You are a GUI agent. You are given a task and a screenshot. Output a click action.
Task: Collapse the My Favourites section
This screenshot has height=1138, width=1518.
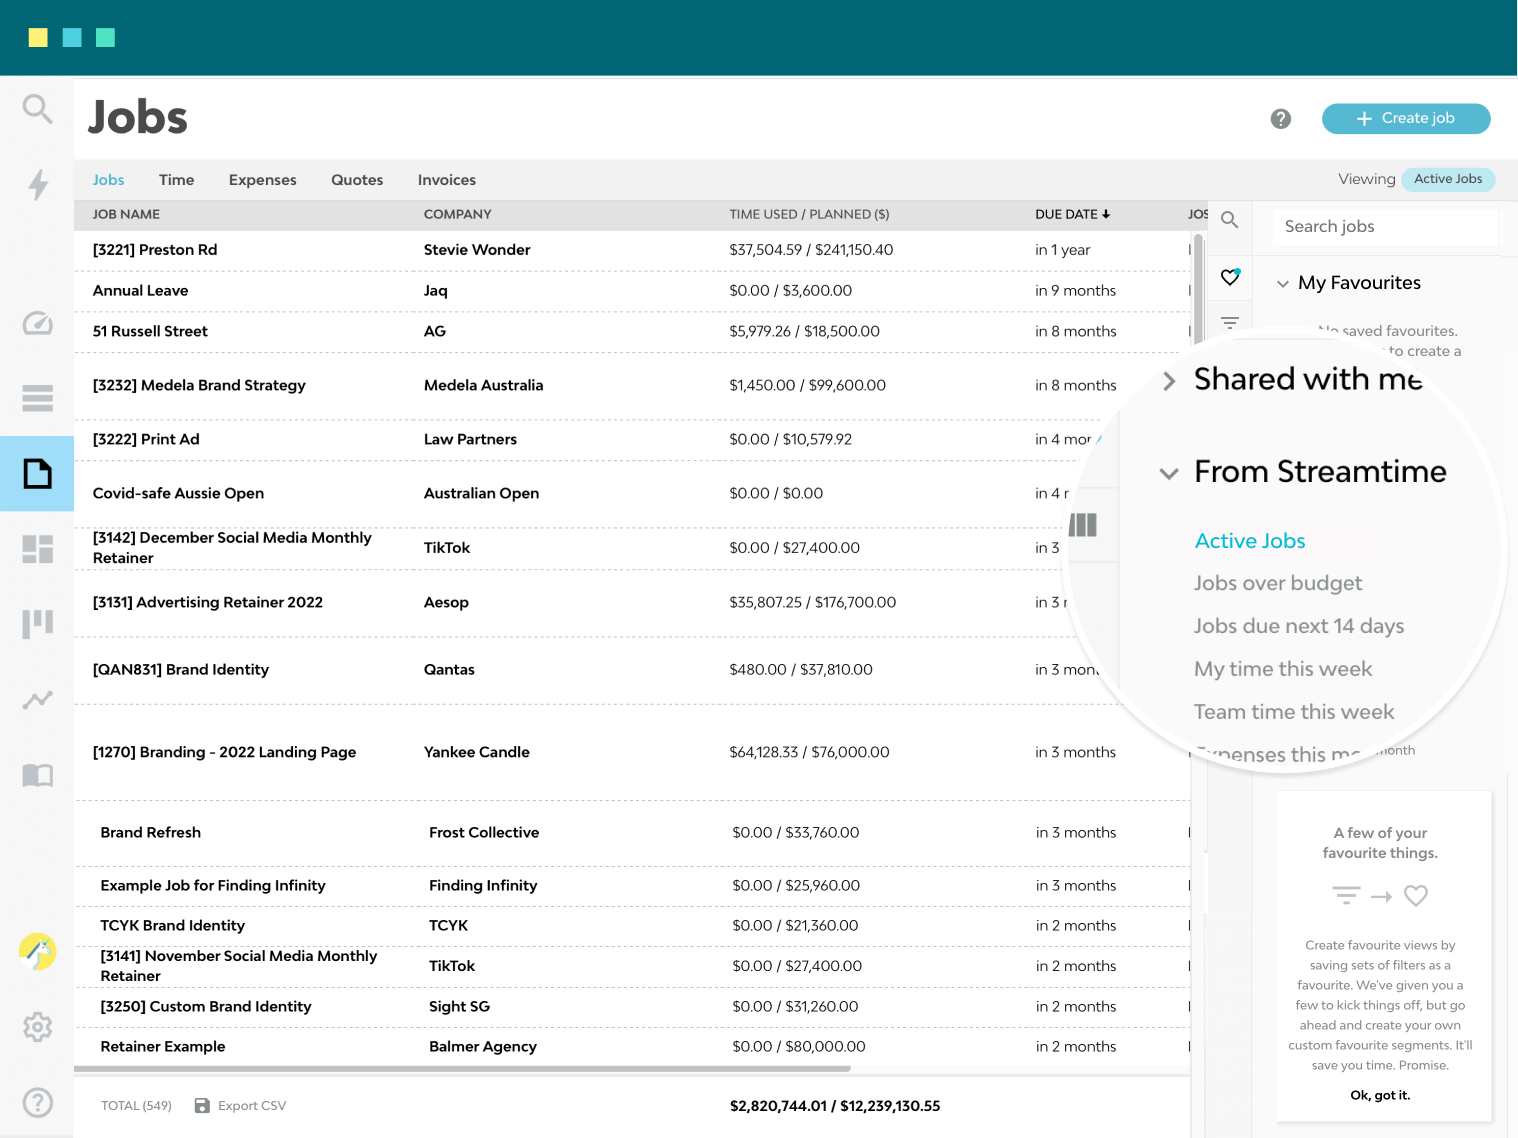point(1282,284)
